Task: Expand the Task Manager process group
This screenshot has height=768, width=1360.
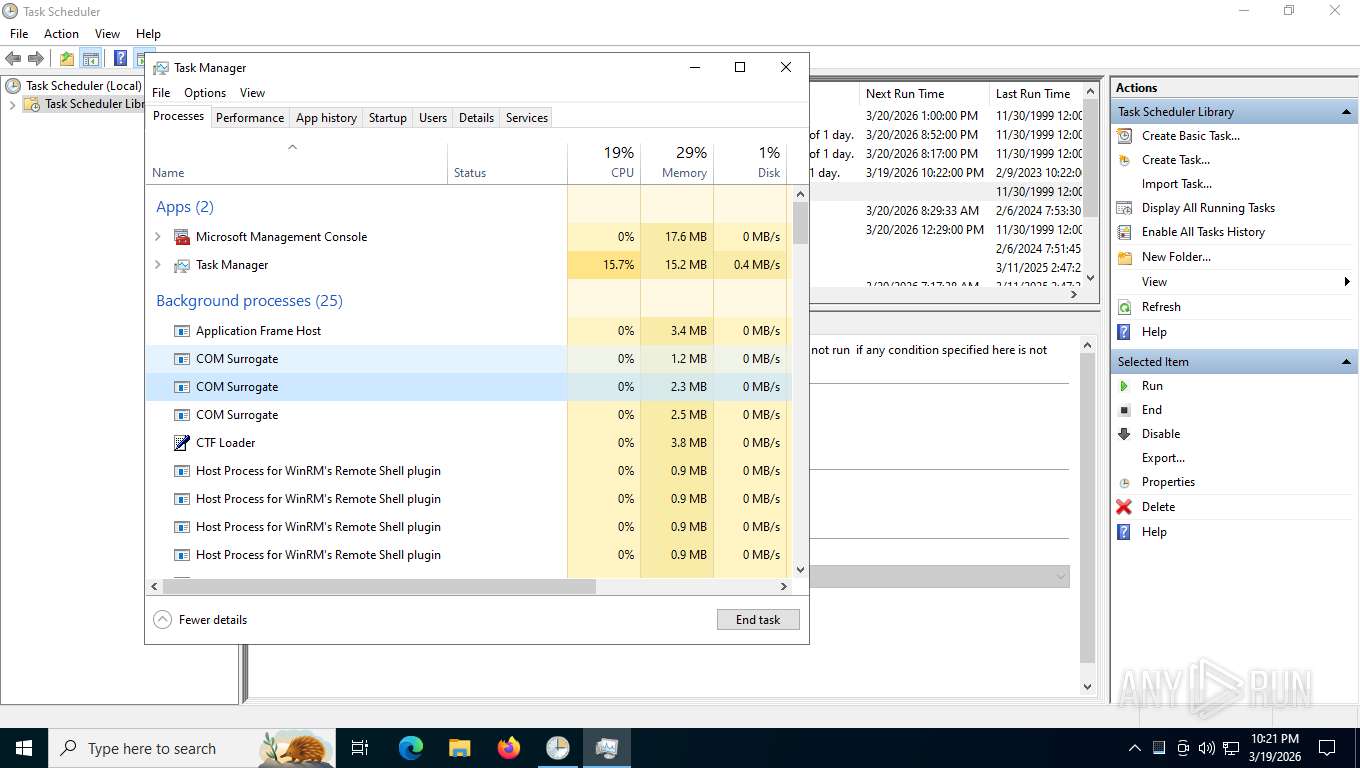Action: (158, 265)
